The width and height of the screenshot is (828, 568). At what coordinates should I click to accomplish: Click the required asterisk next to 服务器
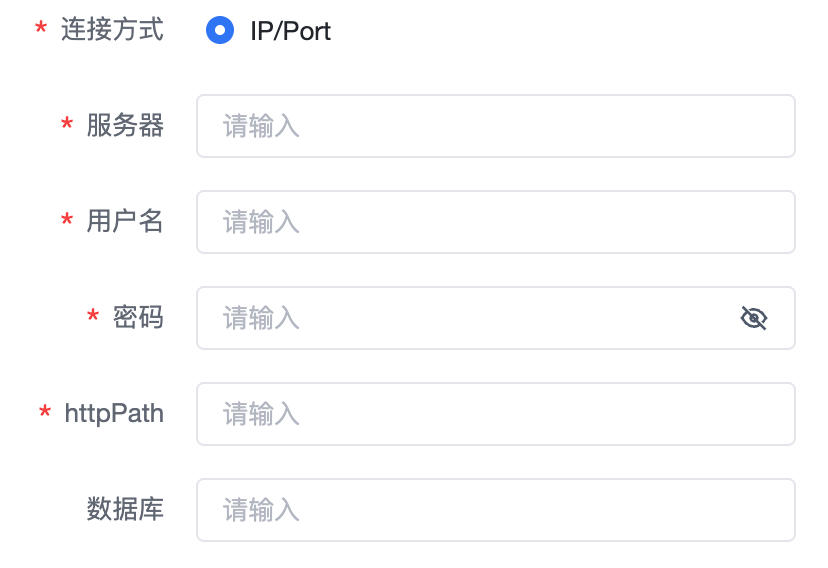[x=67, y=126]
